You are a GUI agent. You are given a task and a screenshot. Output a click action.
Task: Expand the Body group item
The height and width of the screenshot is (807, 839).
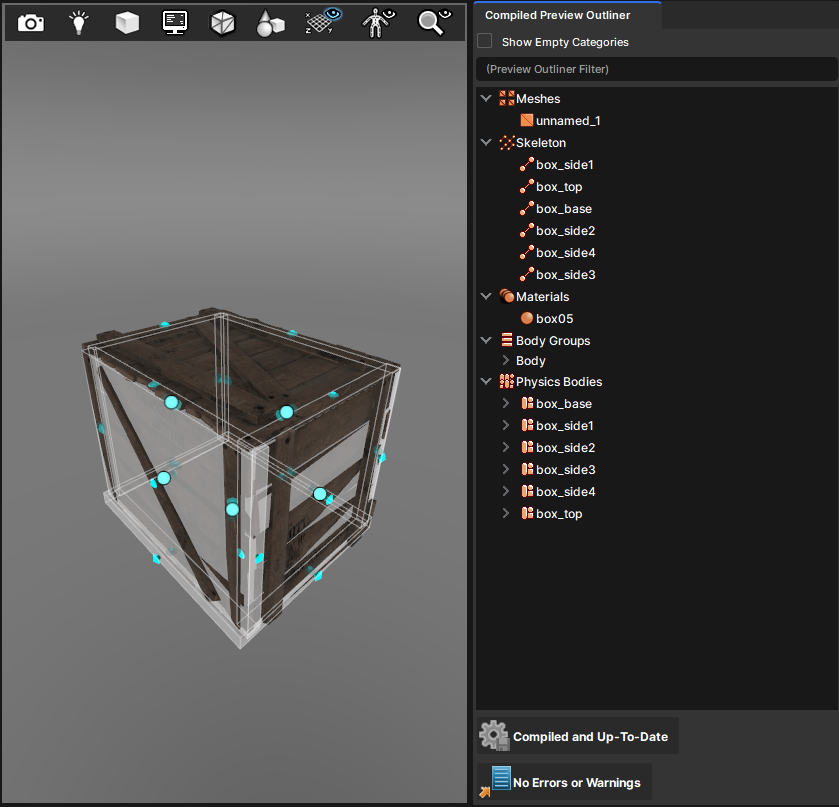(506, 360)
